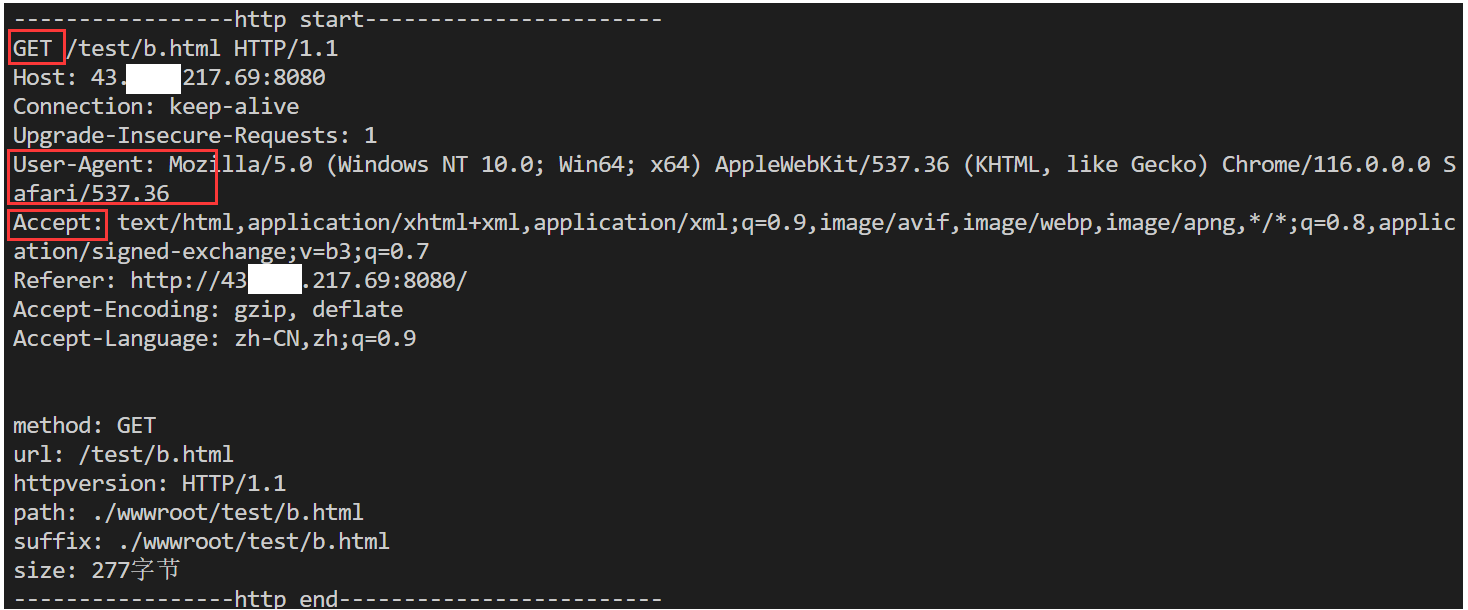Click the Host header line

coord(168,77)
